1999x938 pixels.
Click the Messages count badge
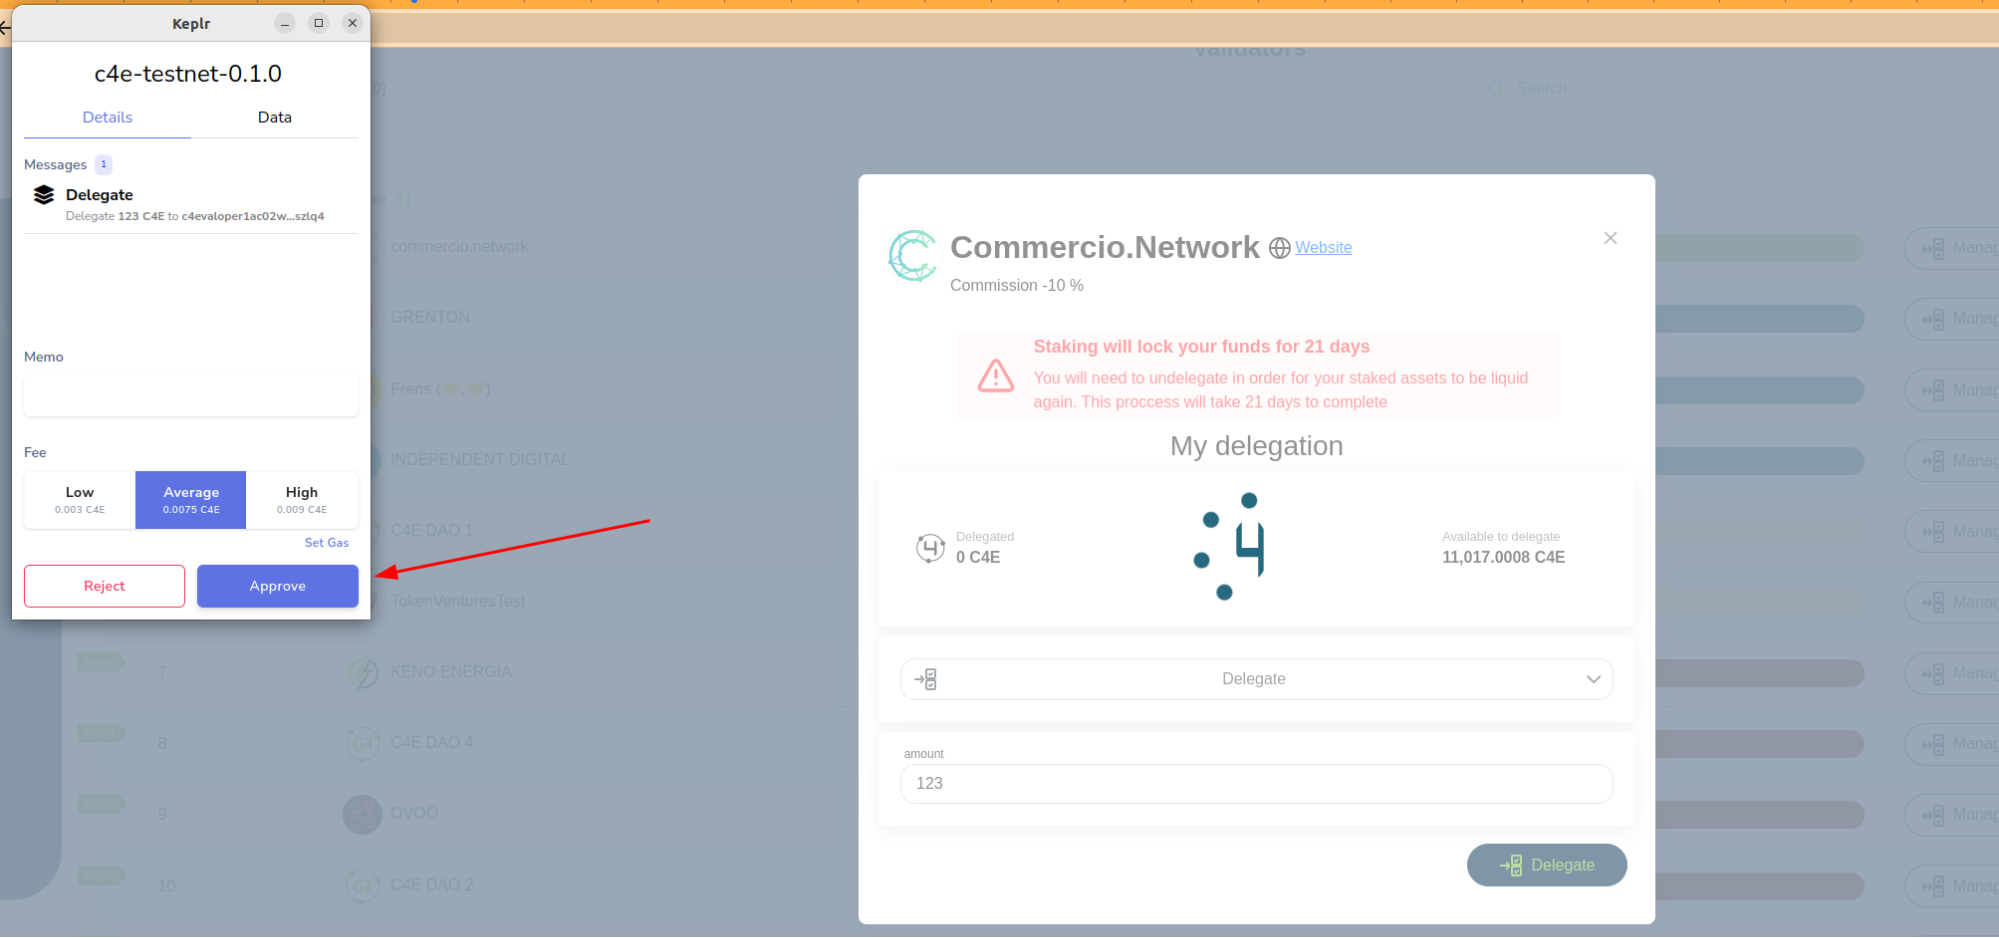coord(103,164)
